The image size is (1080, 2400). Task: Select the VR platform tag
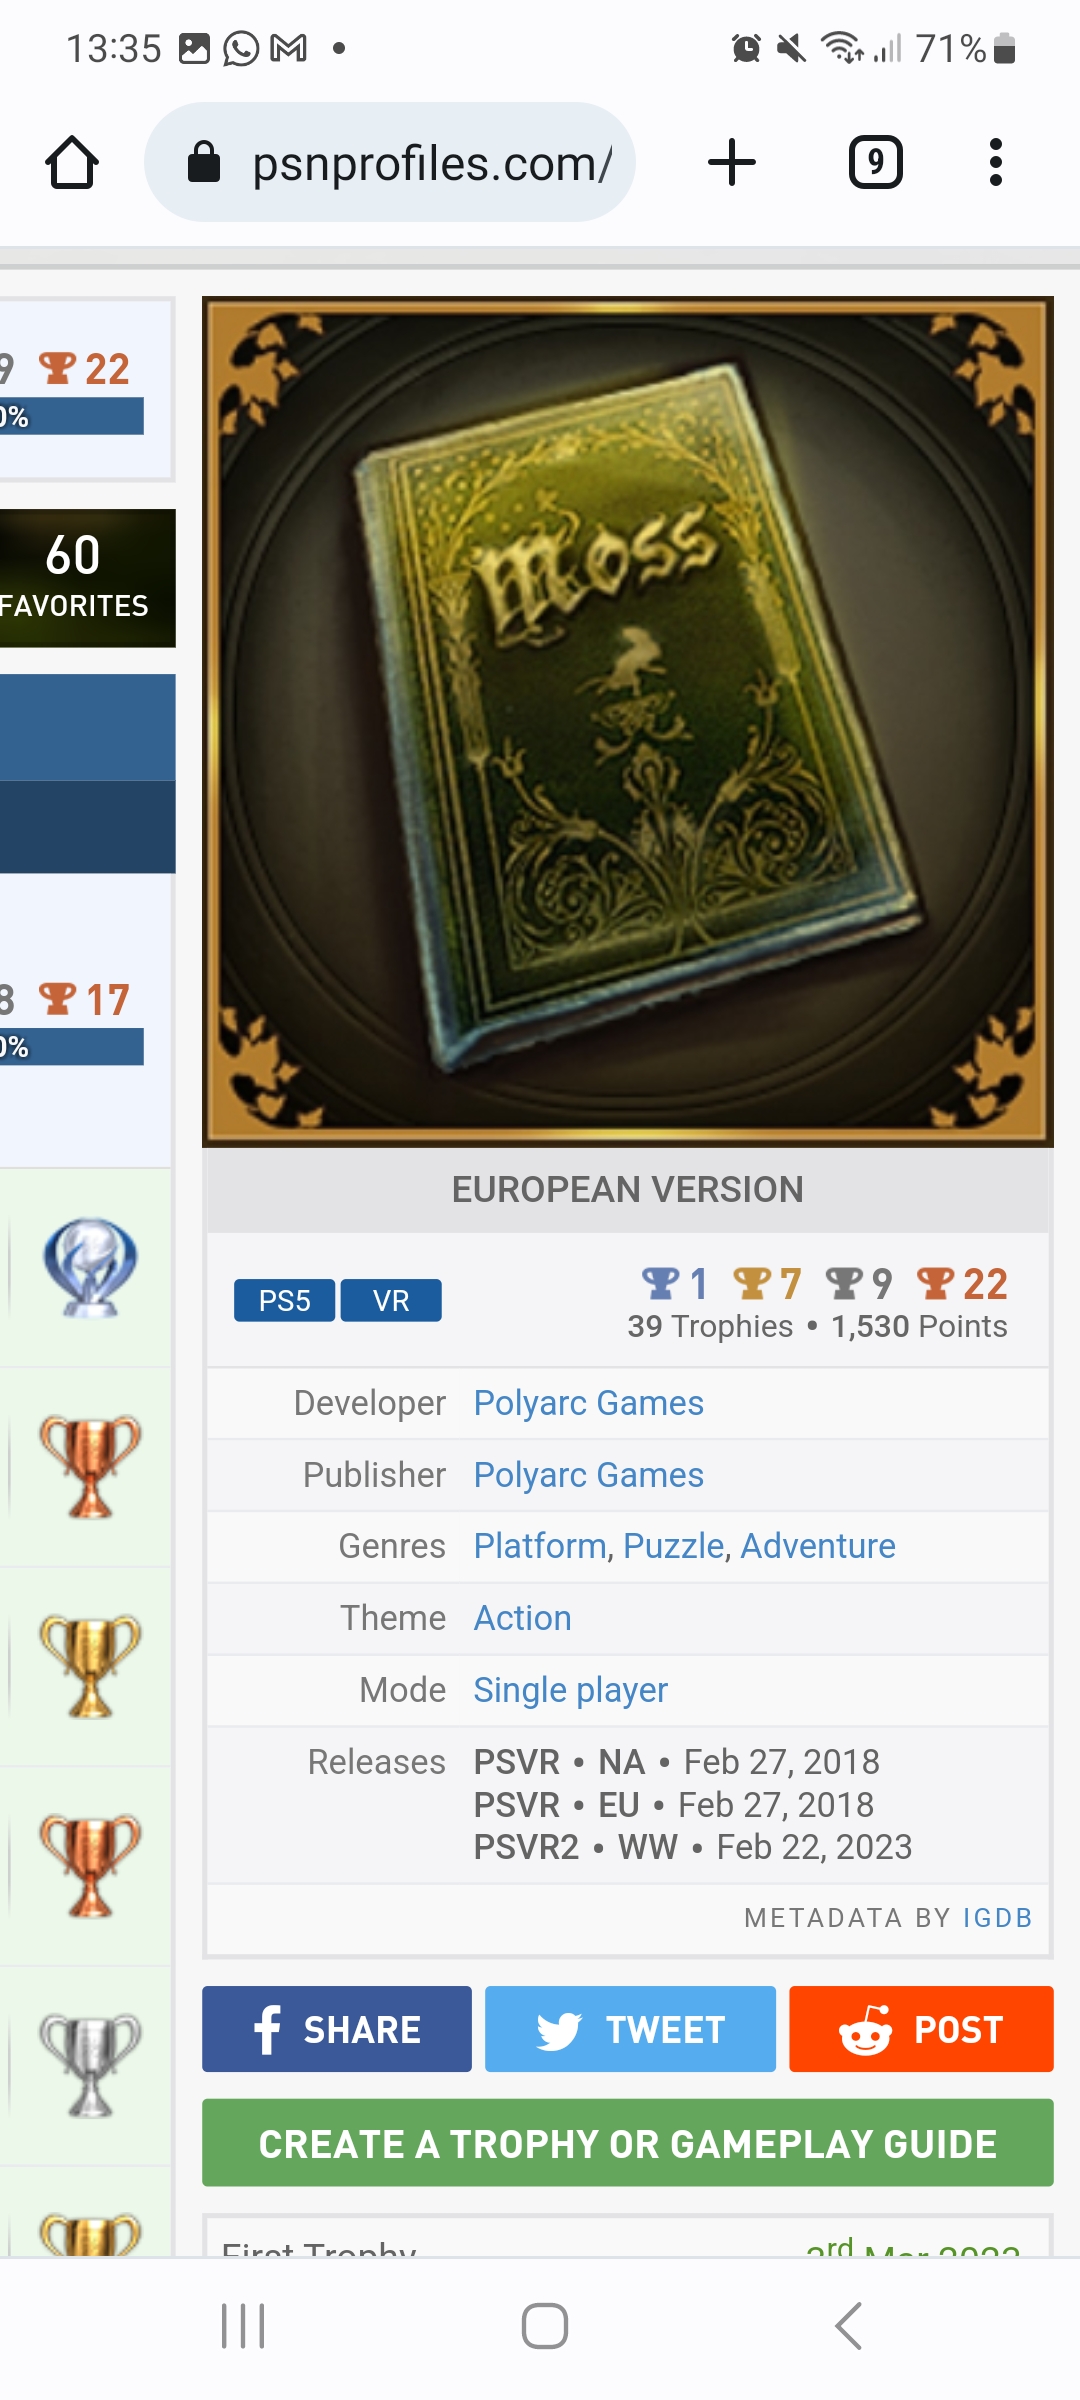[x=391, y=1300]
